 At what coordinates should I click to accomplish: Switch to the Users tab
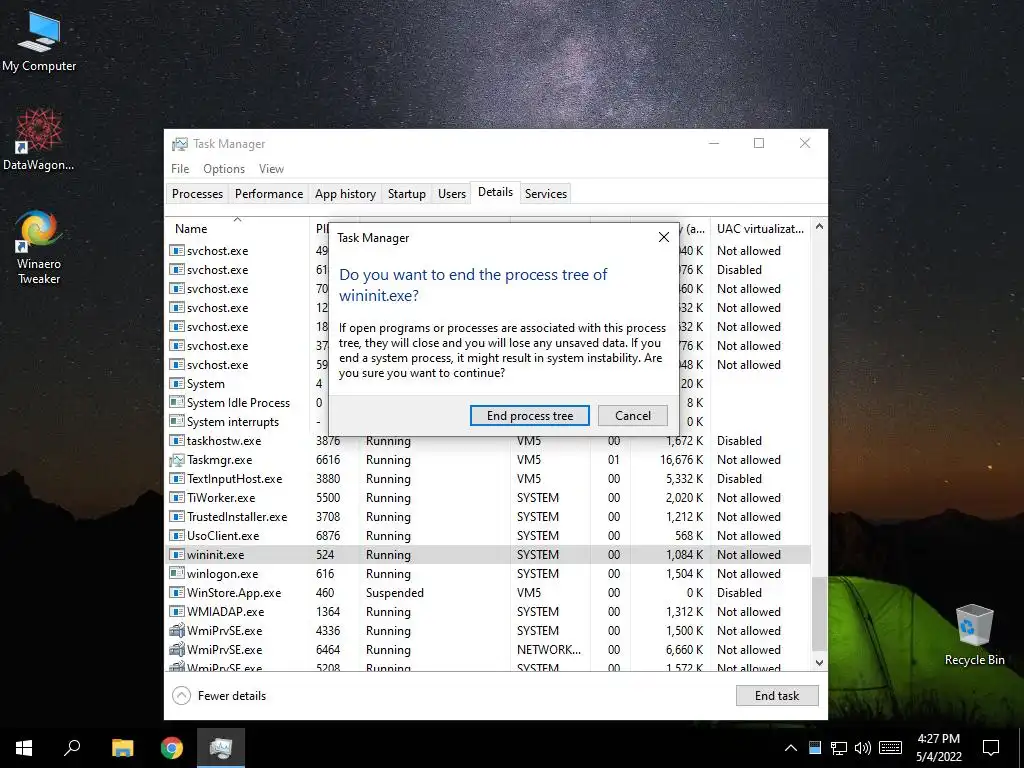click(452, 194)
